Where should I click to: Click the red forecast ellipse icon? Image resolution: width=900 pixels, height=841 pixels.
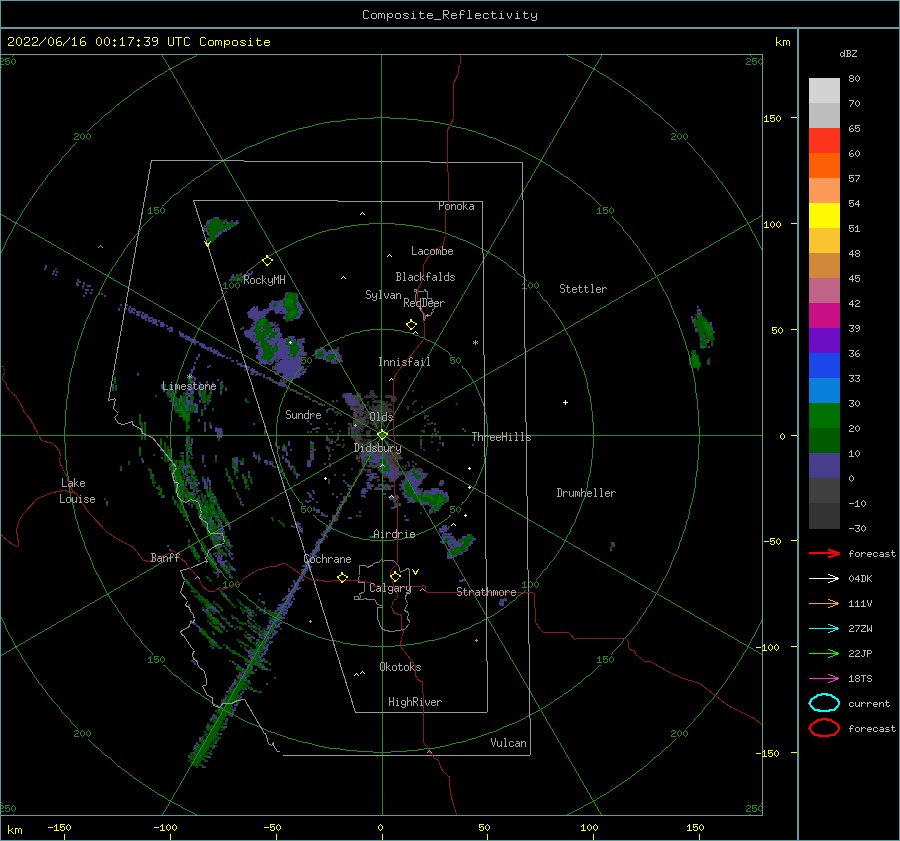coord(824,728)
